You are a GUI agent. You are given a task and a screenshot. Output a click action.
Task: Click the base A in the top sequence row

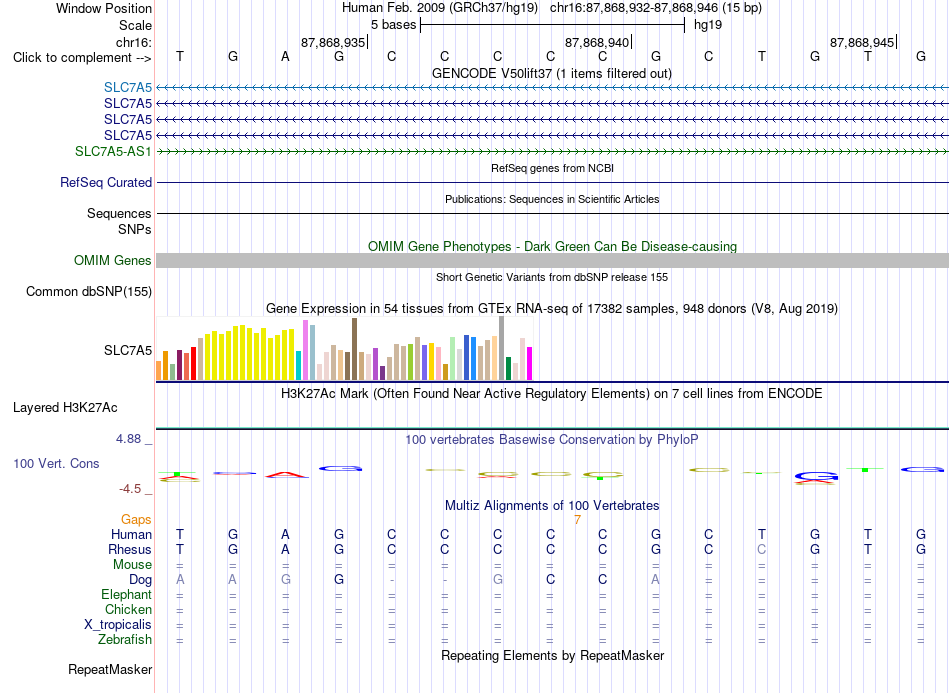pos(285,56)
